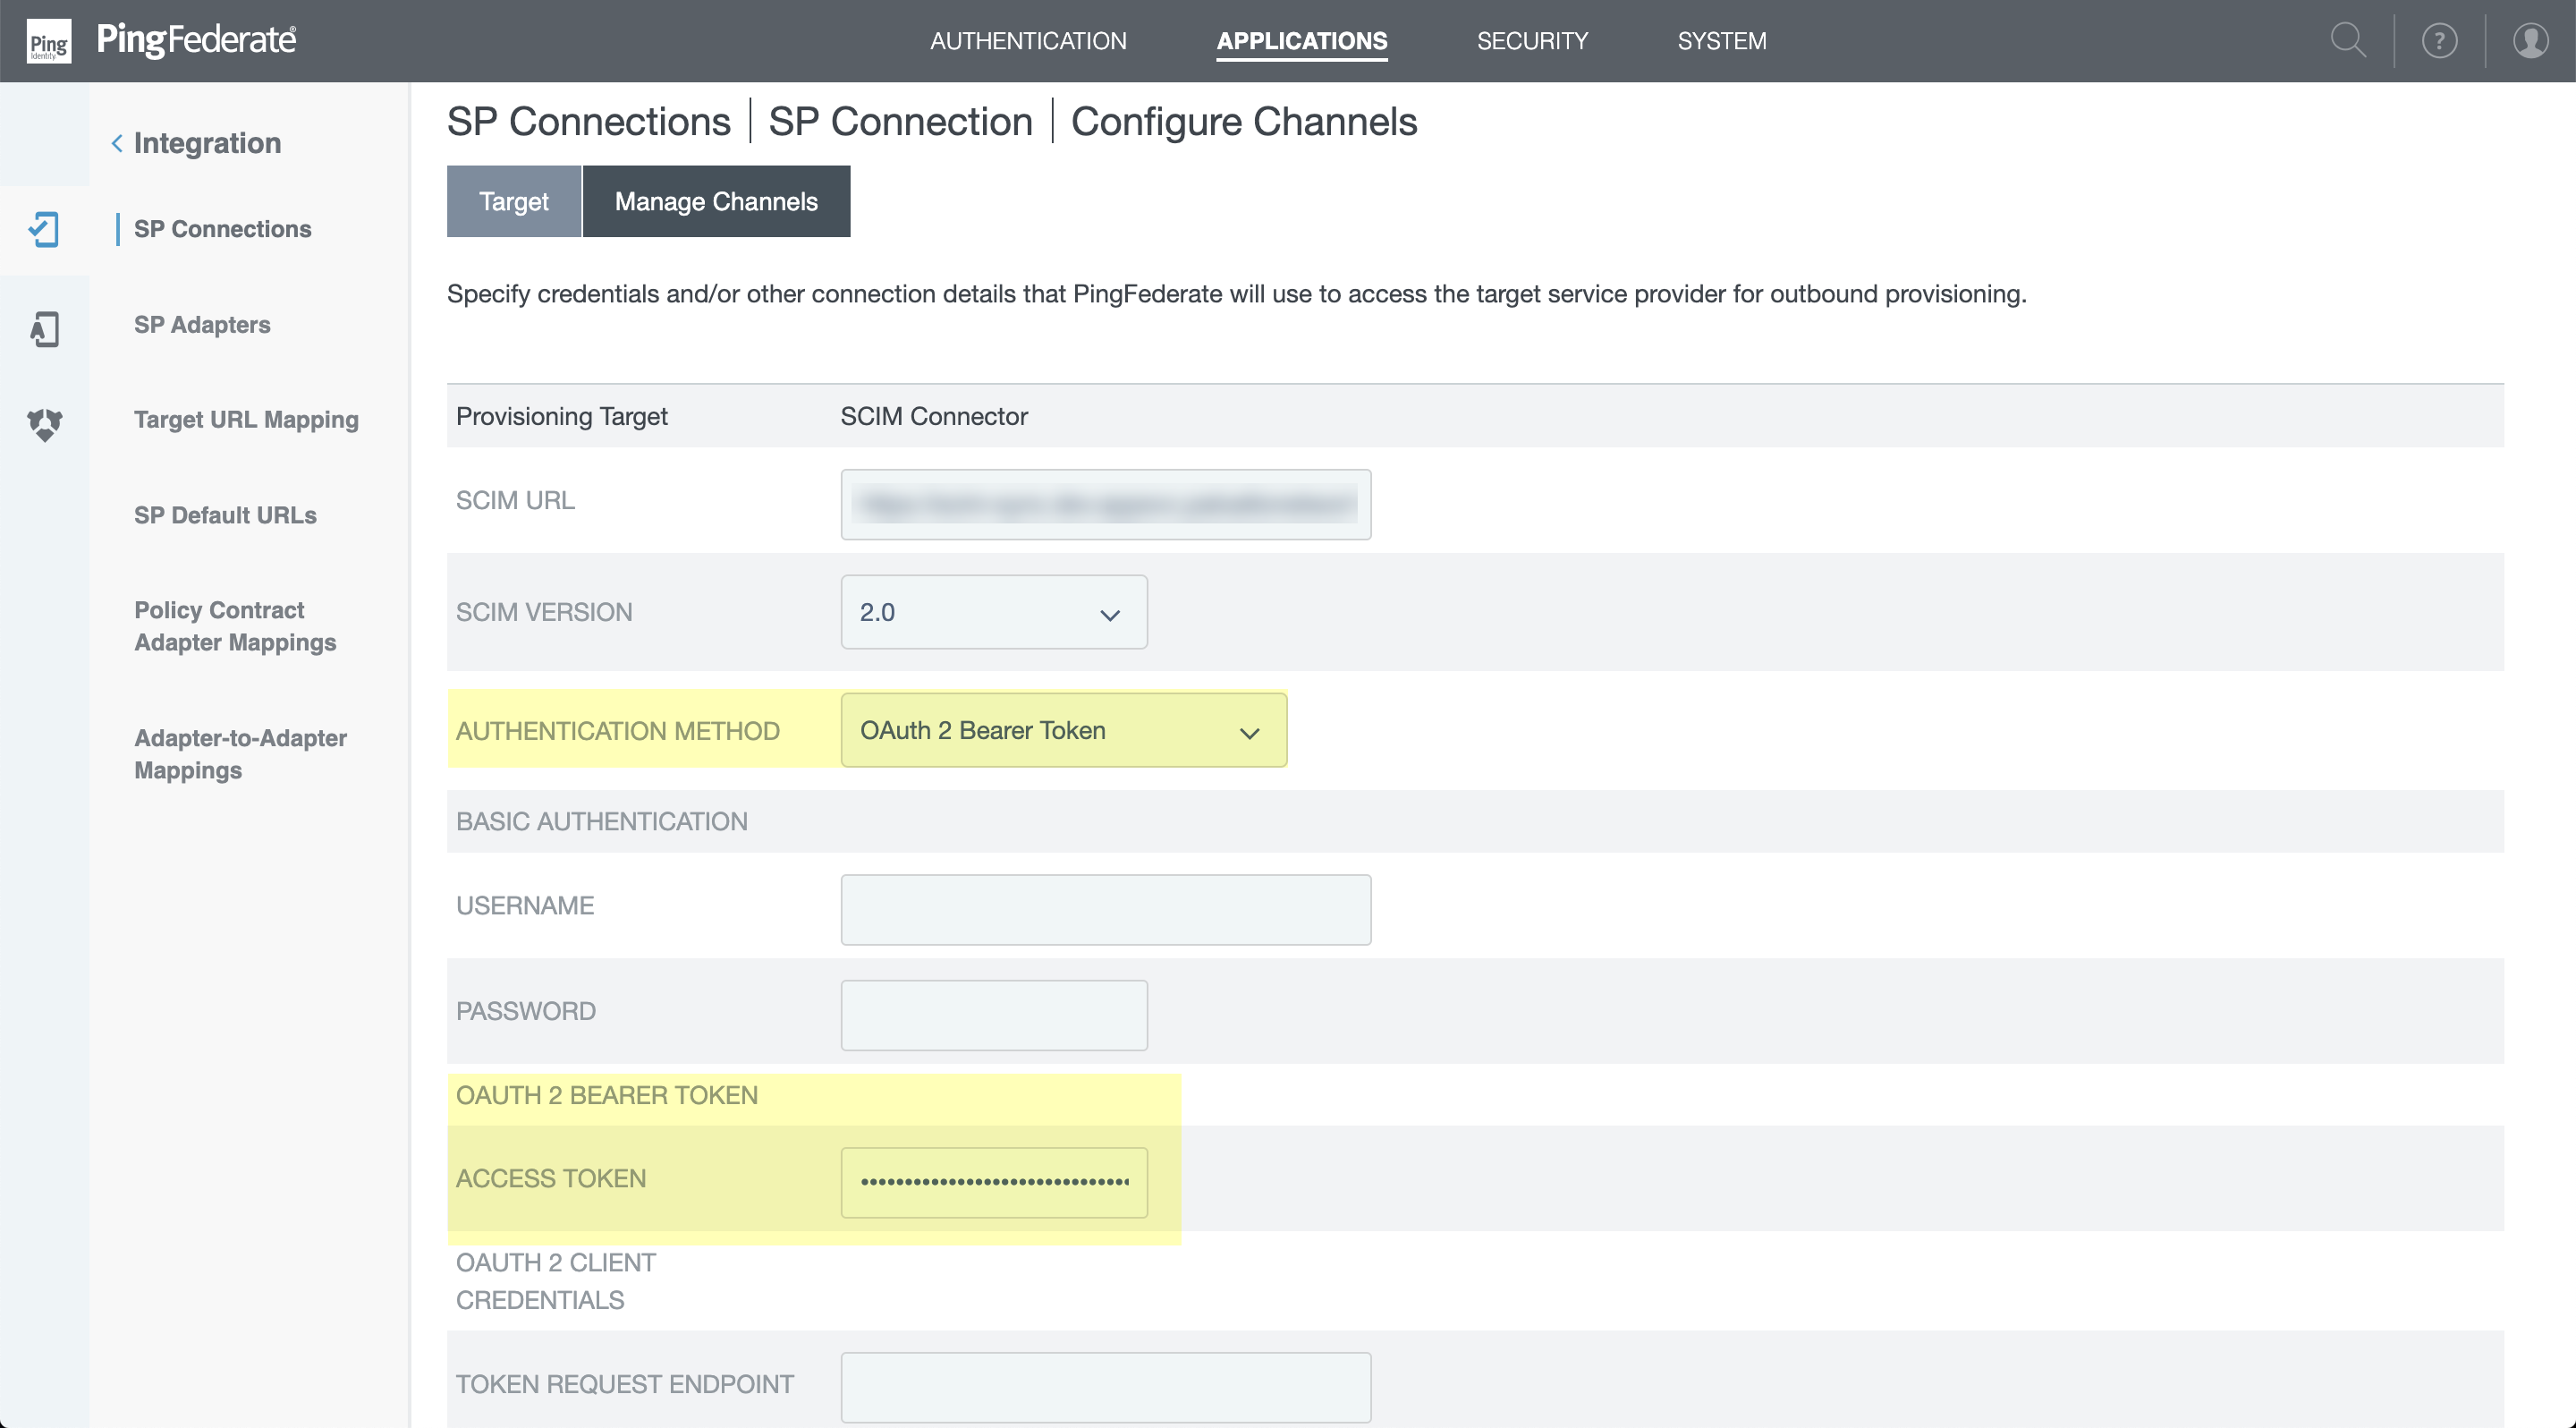Open the System top menu
2576x1428 pixels.
(1721, 41)
